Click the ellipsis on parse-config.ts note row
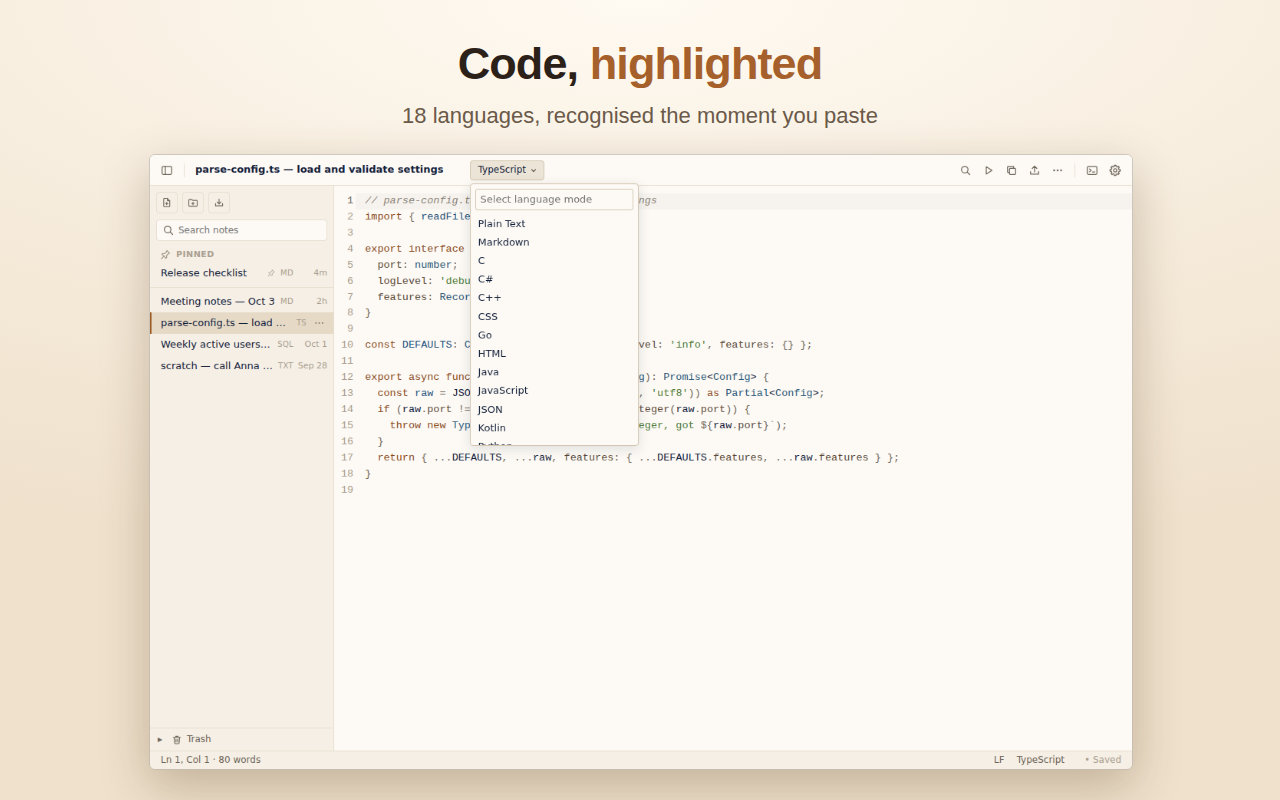 pyautogui.click(x=320, y=323)
